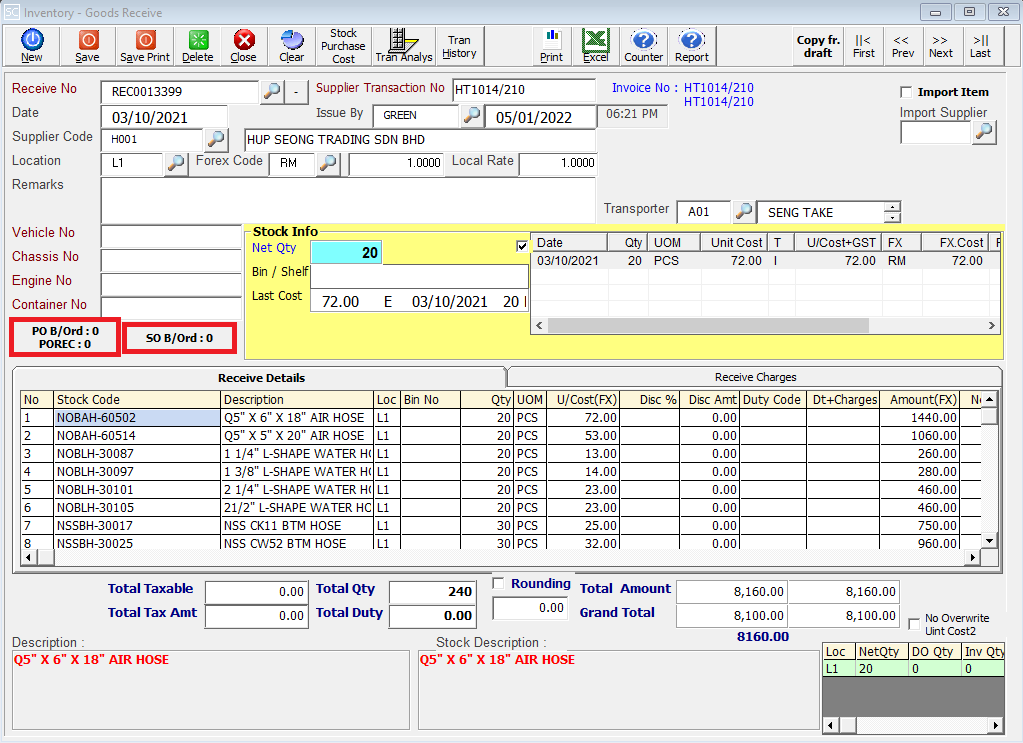Untick the Stock Info history checkbox

tap(522, 246)
